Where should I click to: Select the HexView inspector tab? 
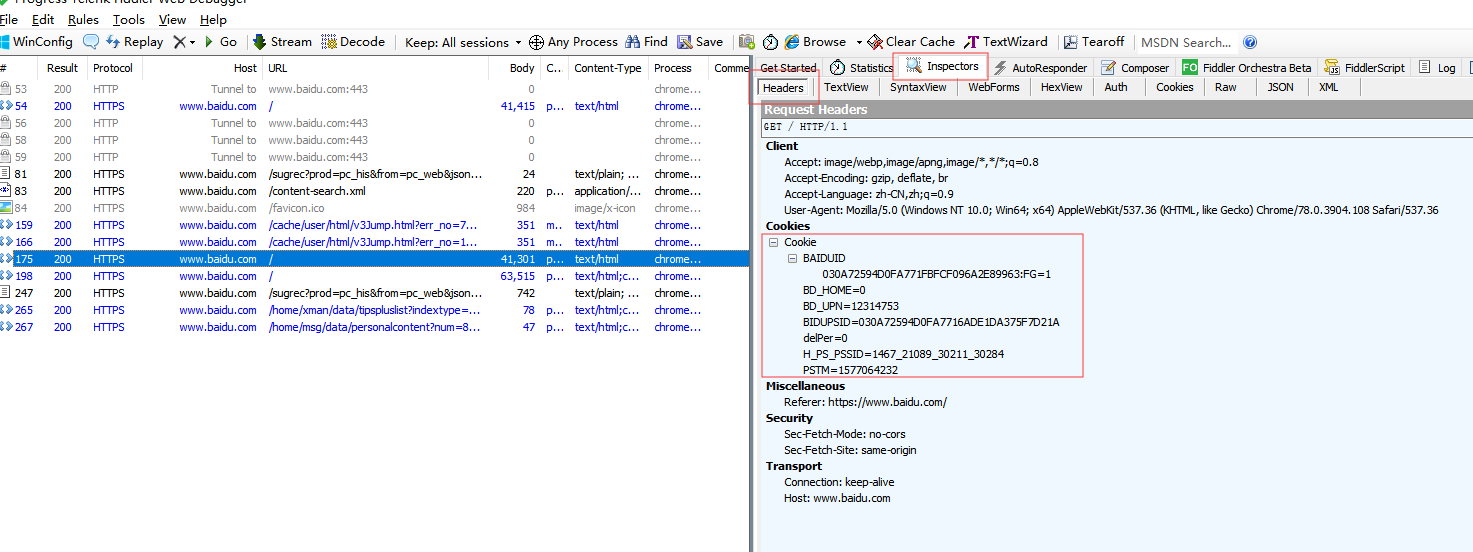pos(1061,87)
